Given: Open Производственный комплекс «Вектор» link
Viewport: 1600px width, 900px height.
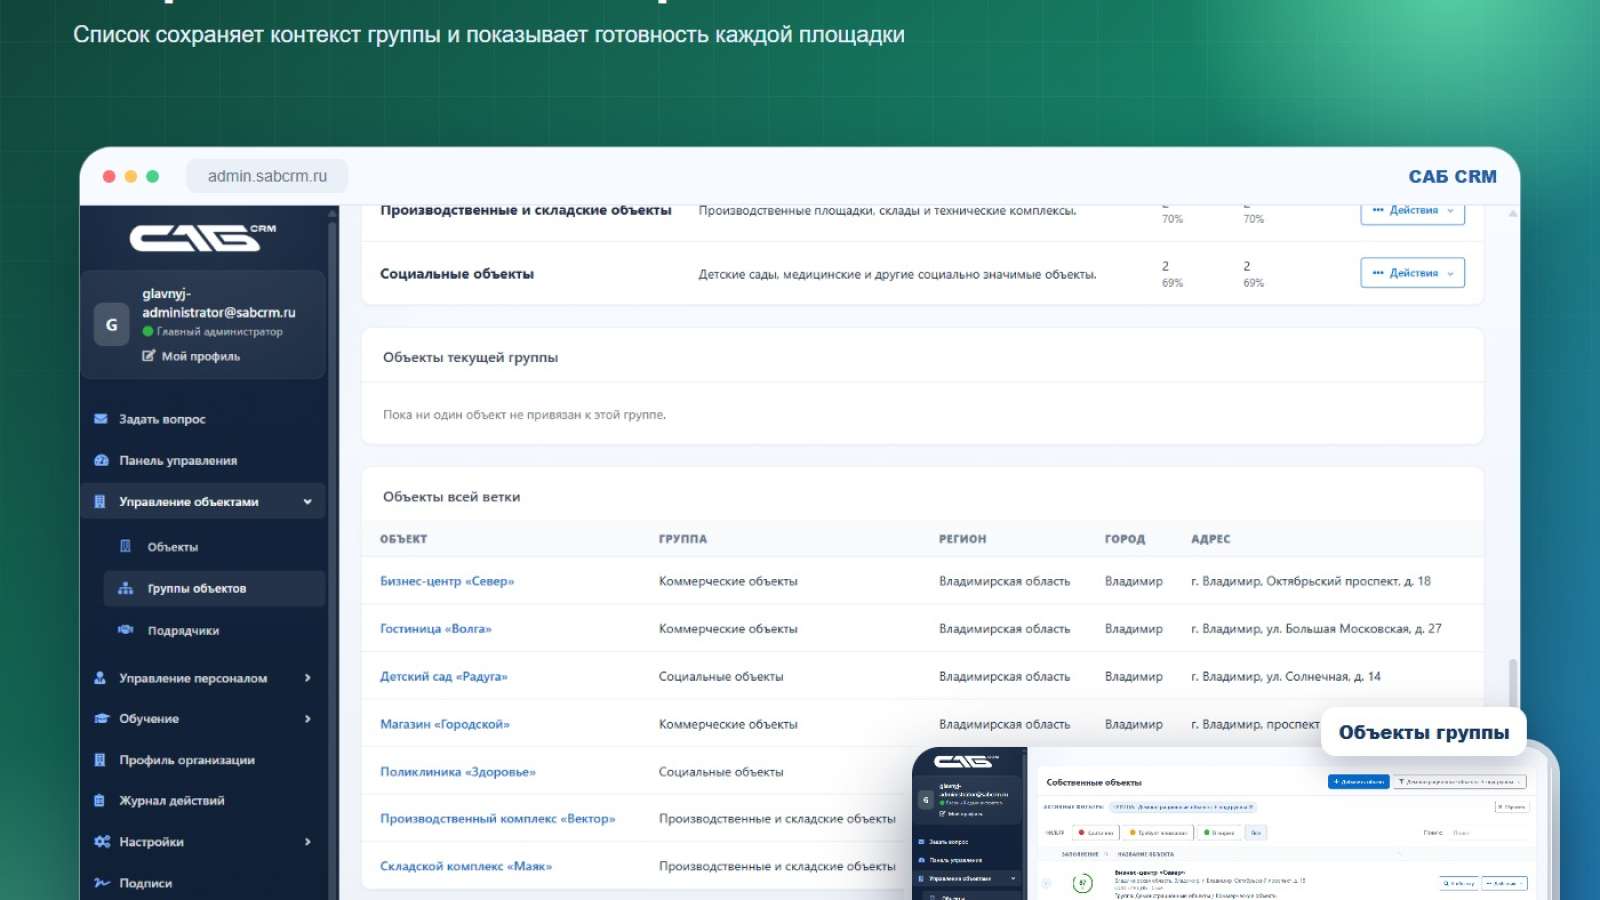Looking at the screenshot, I should [498, 819].
